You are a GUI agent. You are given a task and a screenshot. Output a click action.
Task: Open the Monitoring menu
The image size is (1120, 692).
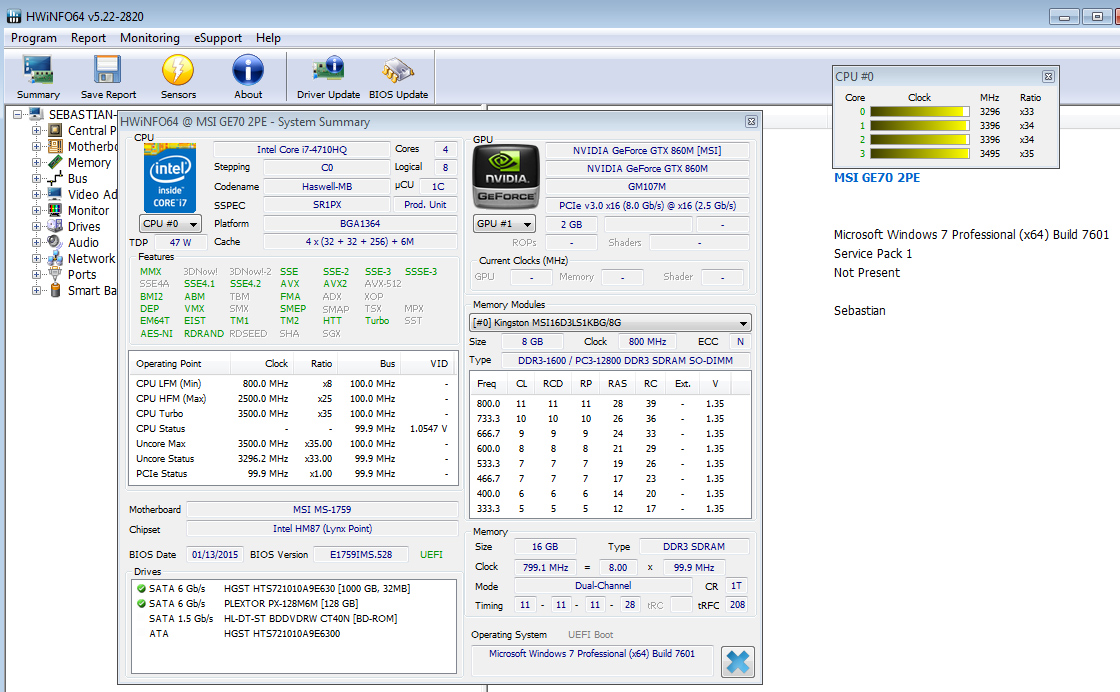point(149,38)
